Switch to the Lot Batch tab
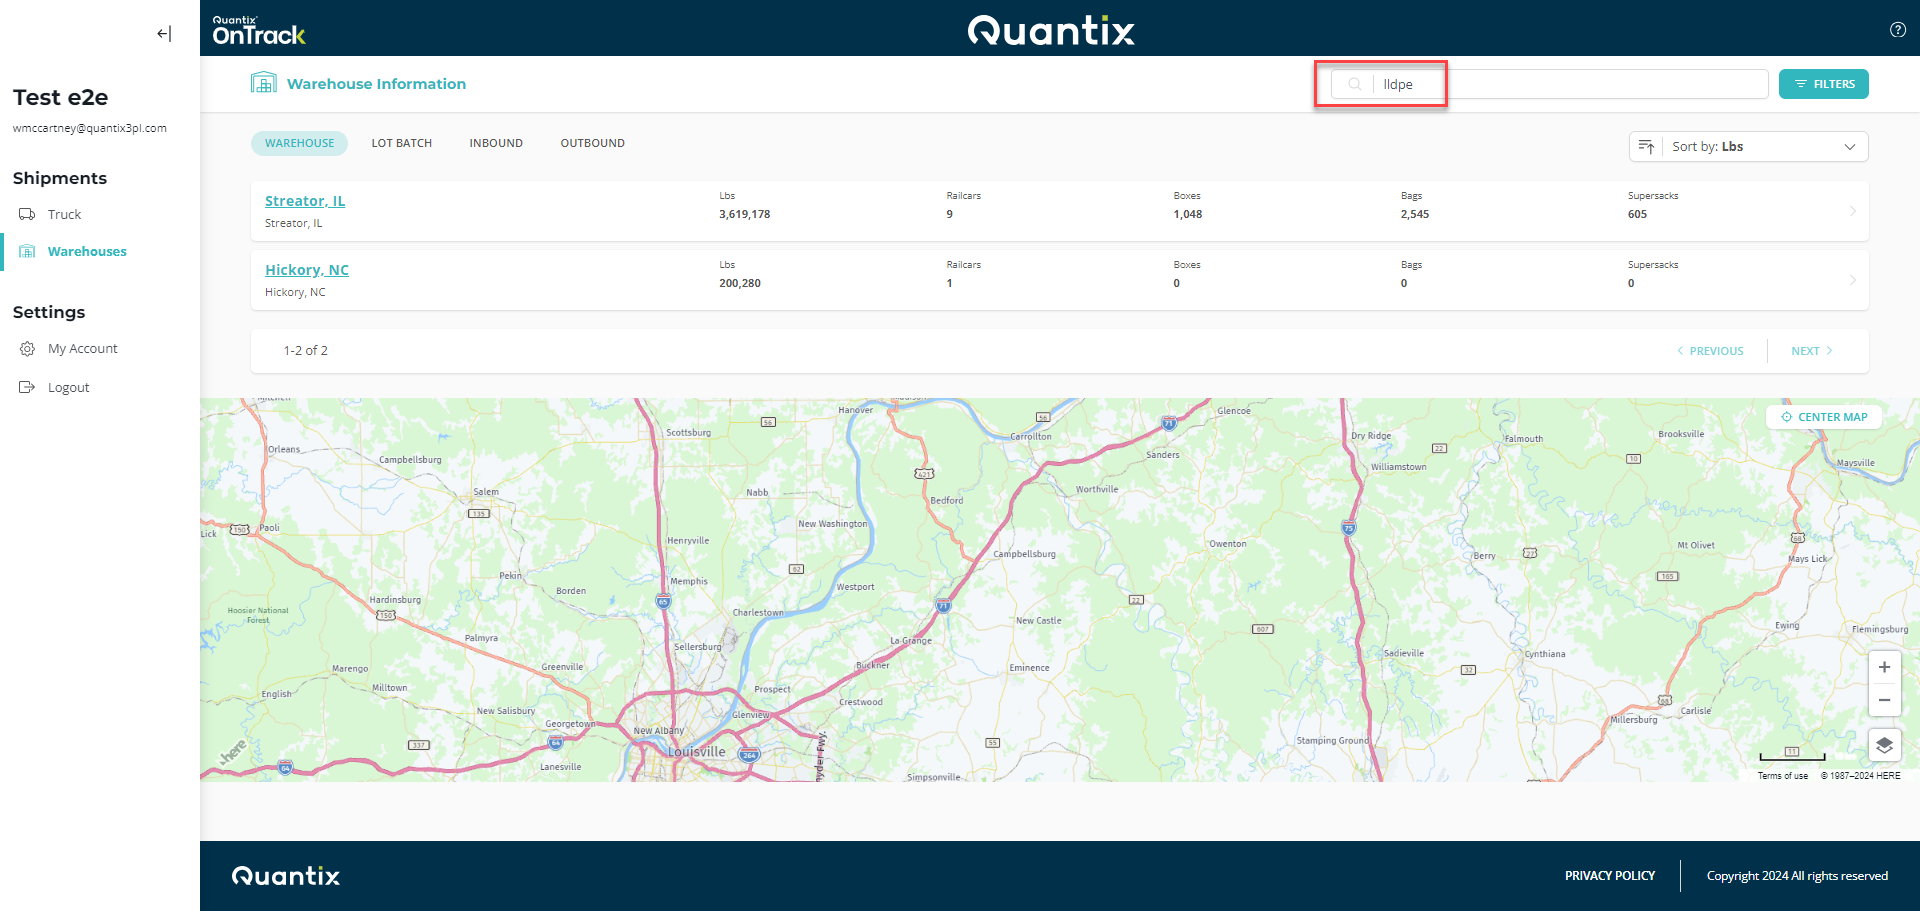Viewport: 1920px width, 911px height. click(x=401, y=144)
